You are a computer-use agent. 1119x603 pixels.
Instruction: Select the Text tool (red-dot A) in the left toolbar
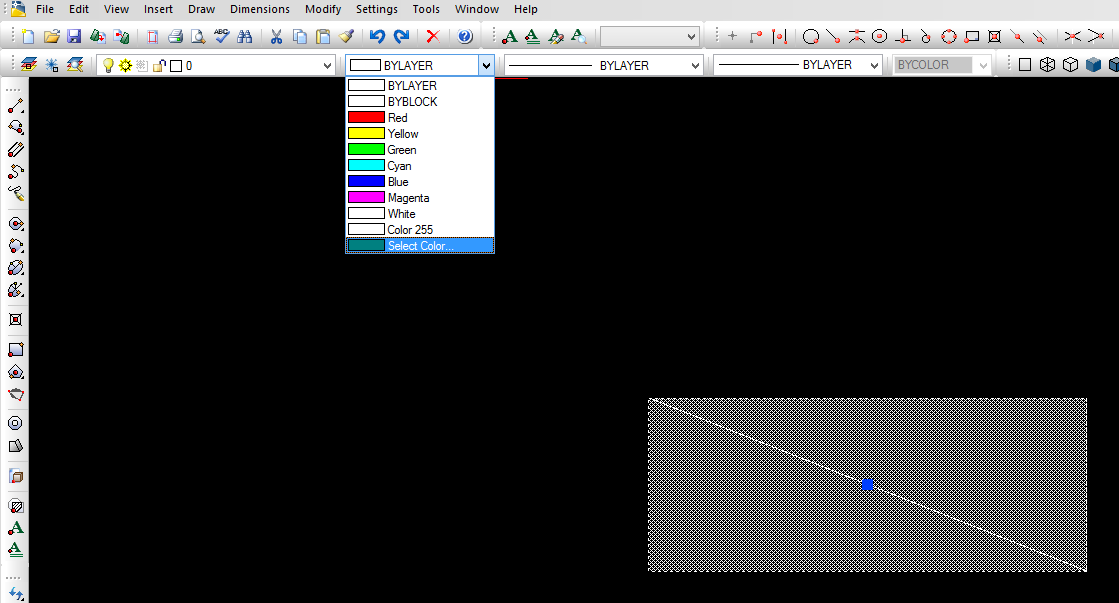click(16, 528)
